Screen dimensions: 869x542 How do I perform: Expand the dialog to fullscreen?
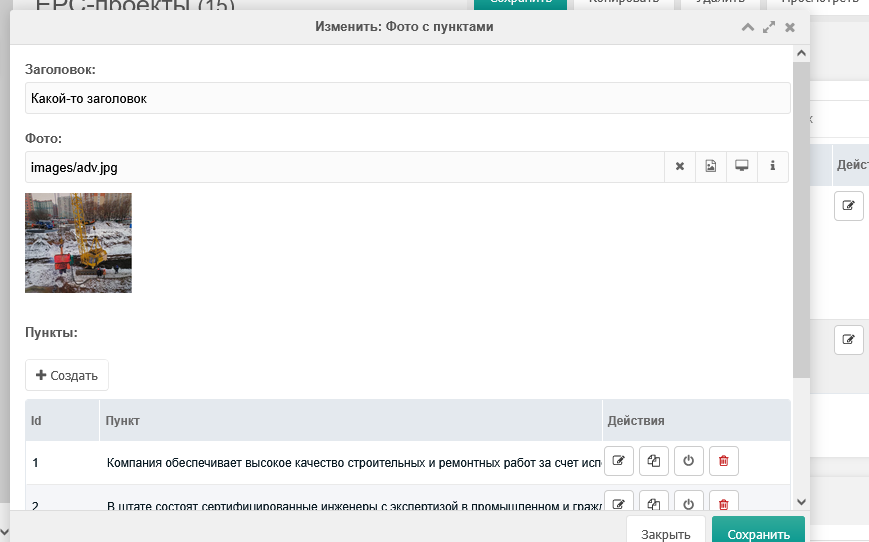click(x=769, y=27)
